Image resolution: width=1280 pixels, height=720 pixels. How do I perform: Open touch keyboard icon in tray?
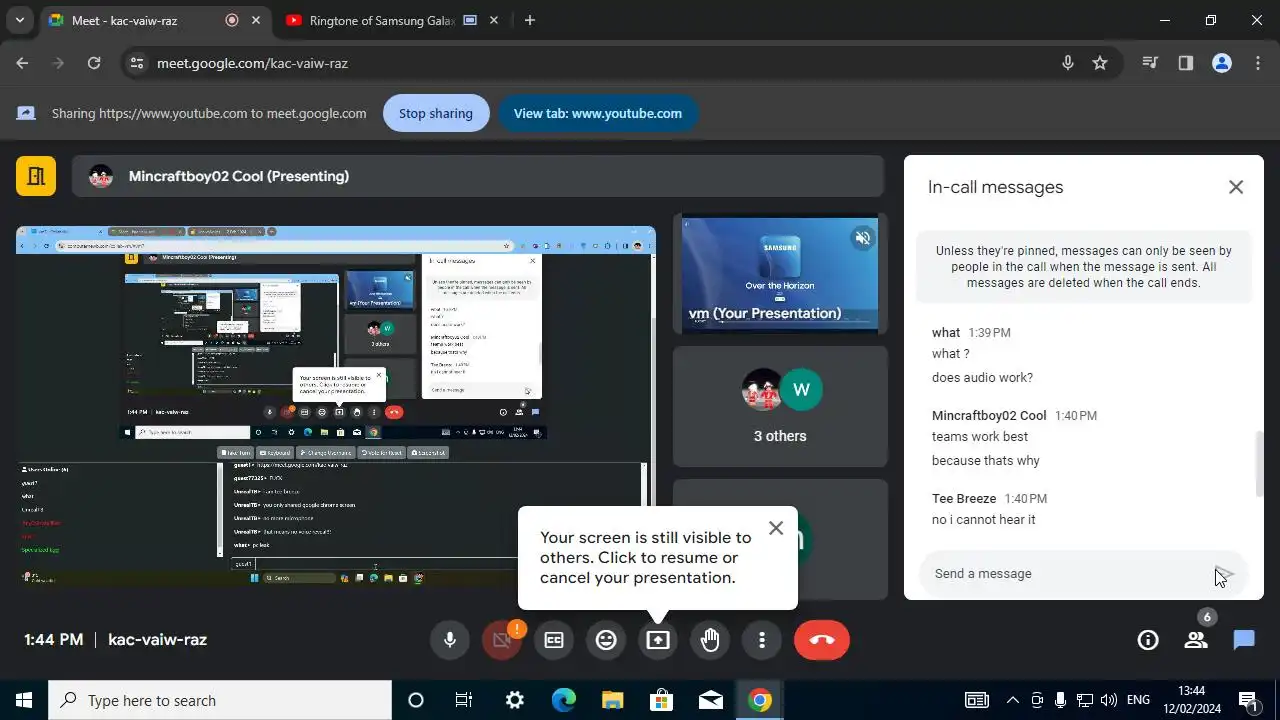(x=977, y=700)
